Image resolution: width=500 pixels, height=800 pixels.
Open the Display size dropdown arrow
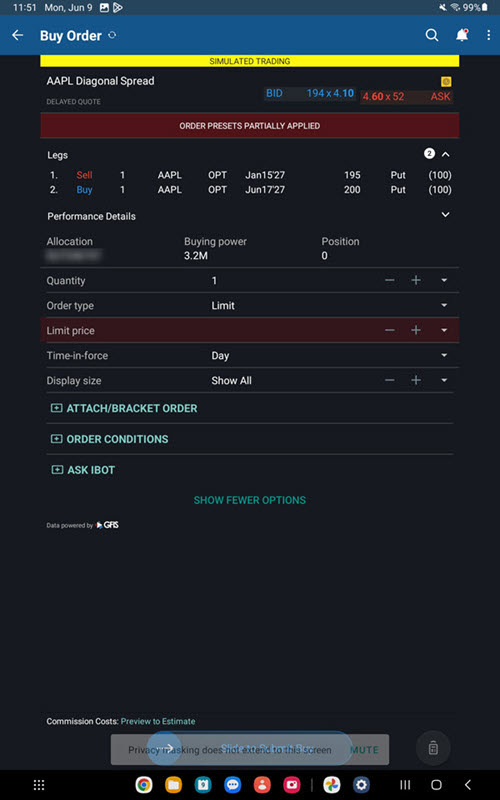pos(444,381)
